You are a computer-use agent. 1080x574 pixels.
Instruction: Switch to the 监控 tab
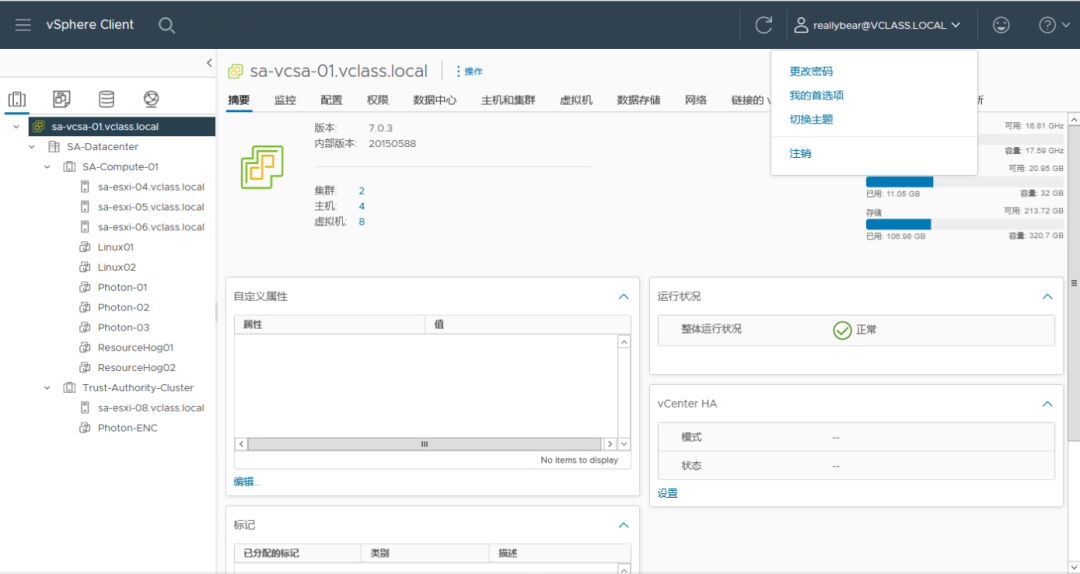click(284, 100)
